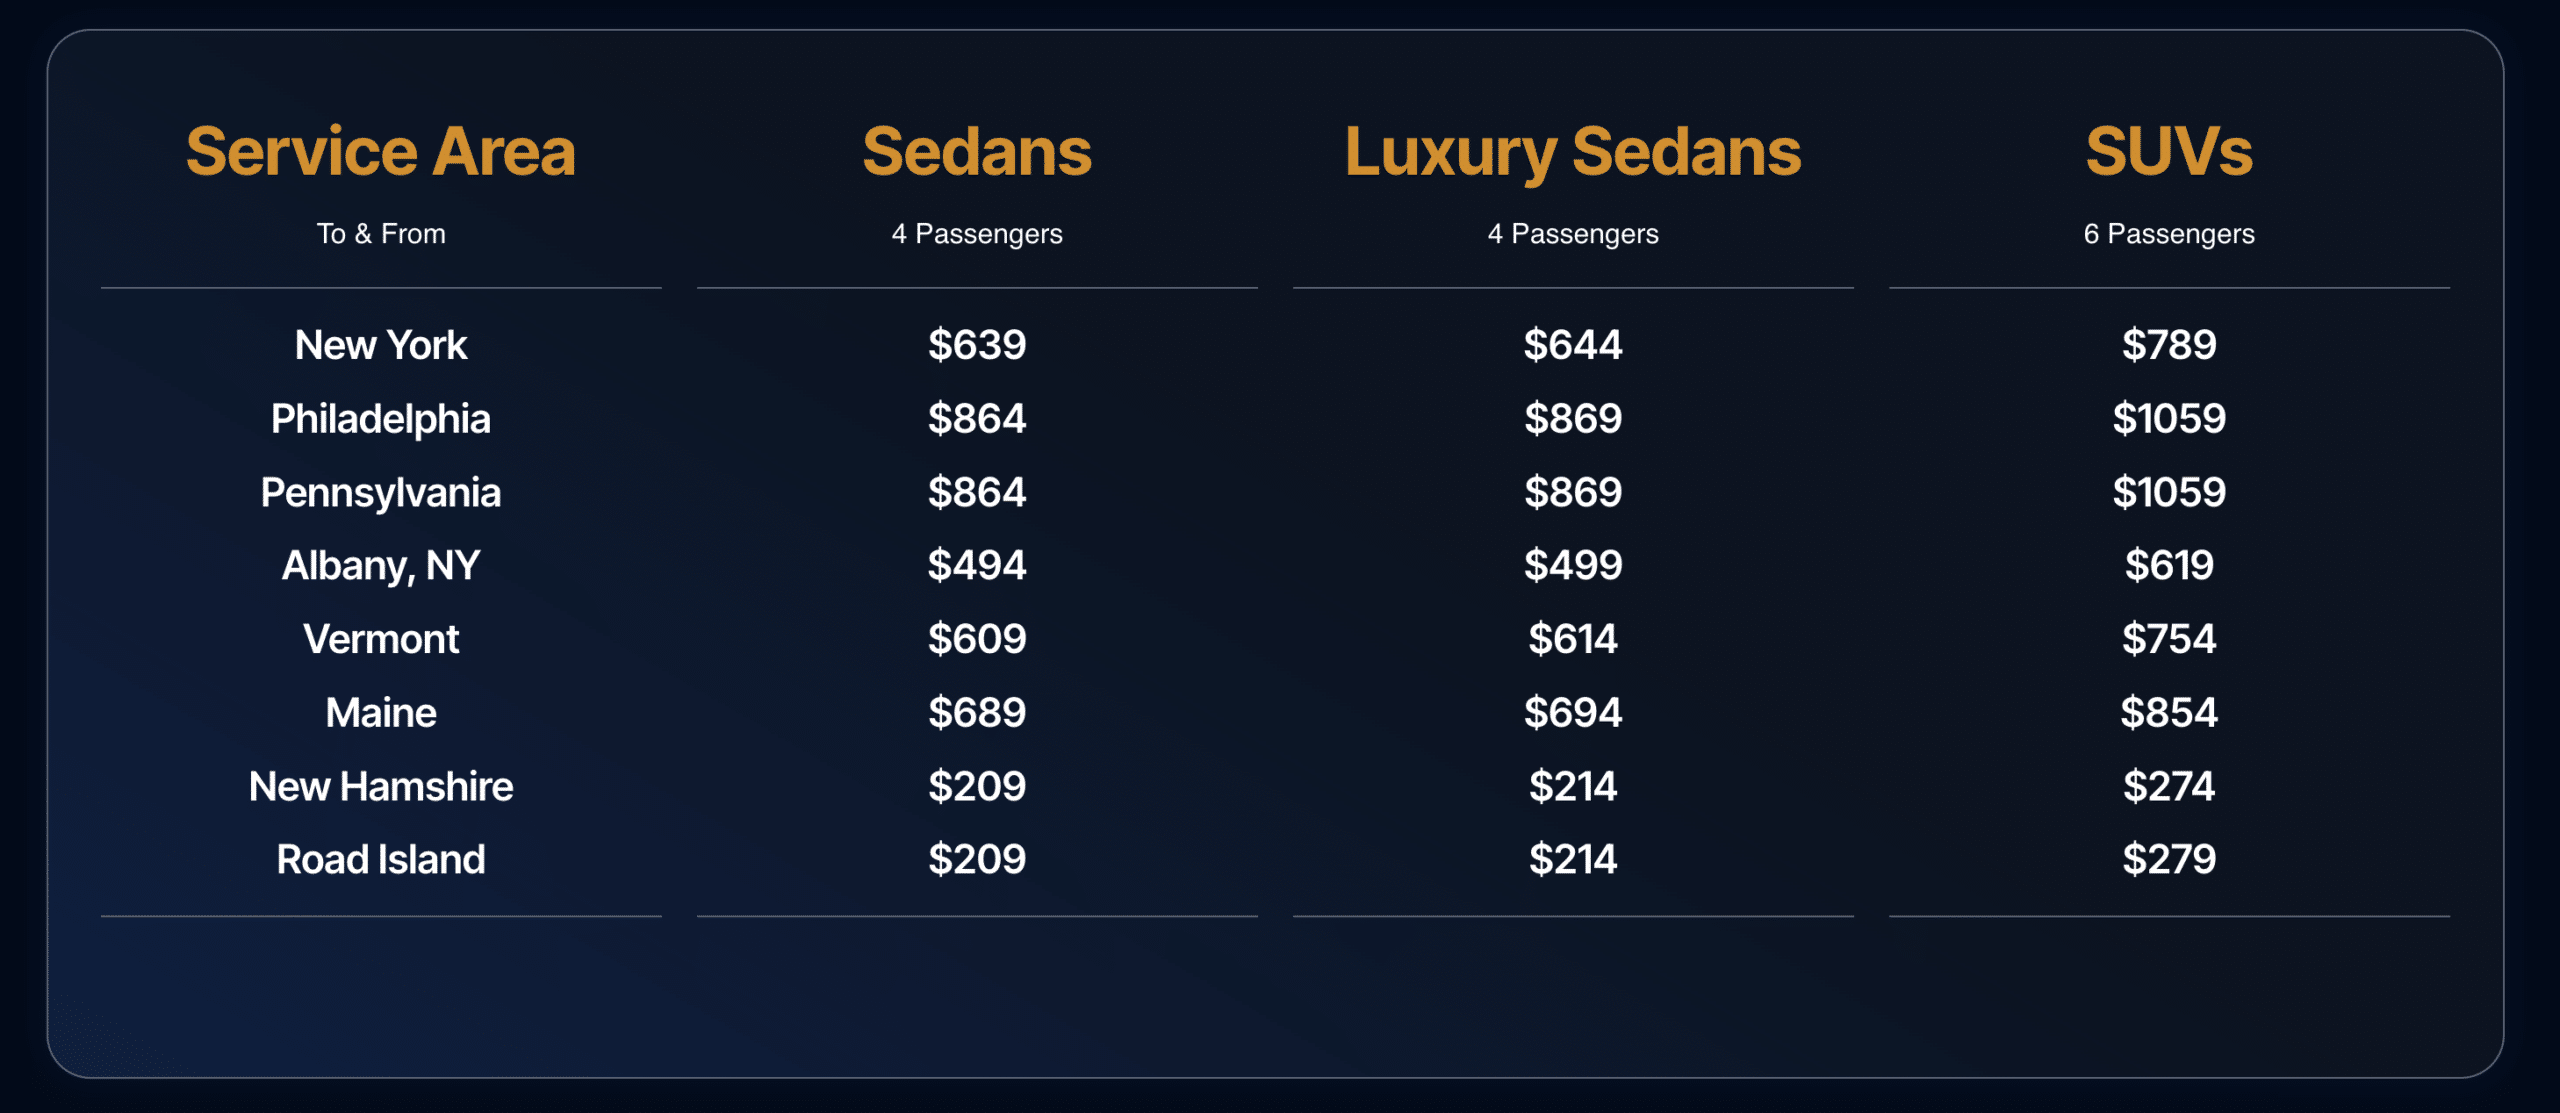Click the $499 Albany luxury sedan price

pos(1573,565)
